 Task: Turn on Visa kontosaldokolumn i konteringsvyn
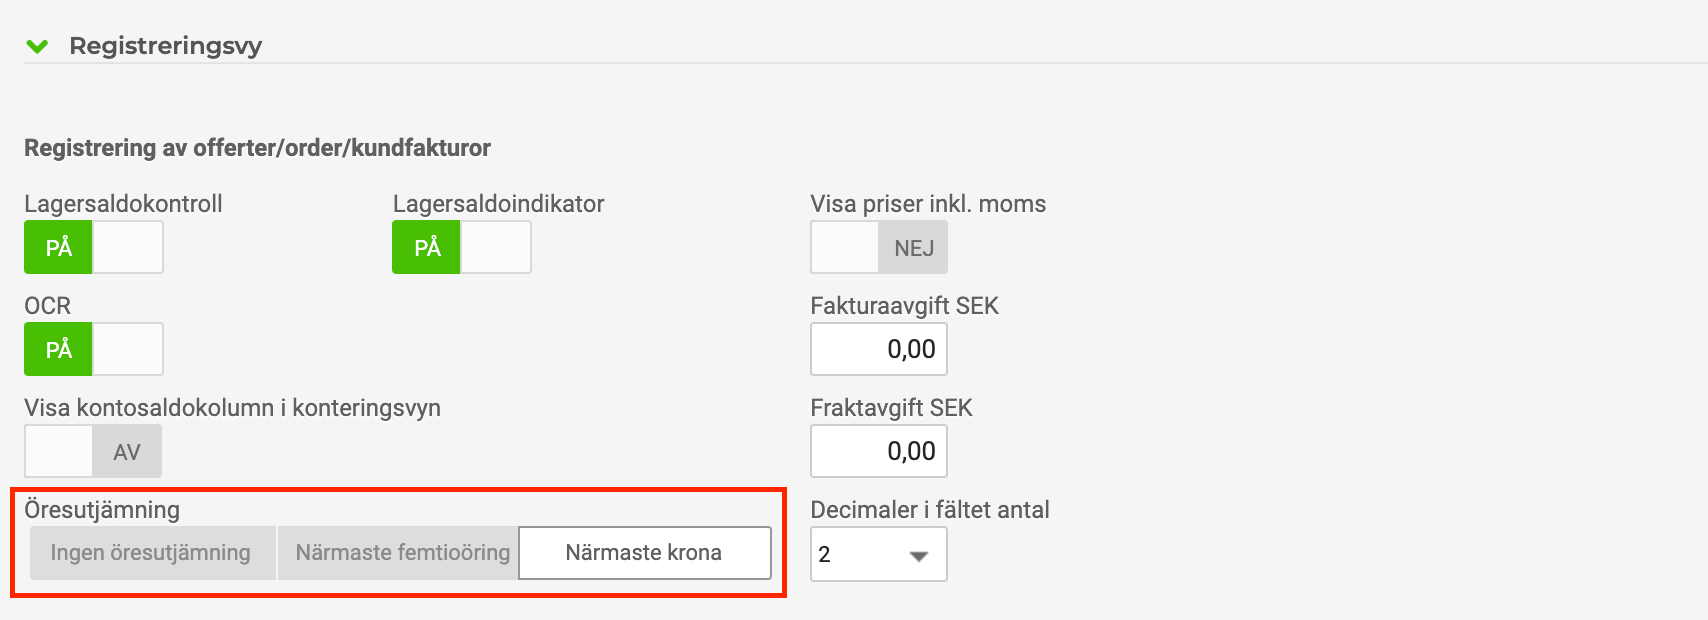click(x=93, y=452)
